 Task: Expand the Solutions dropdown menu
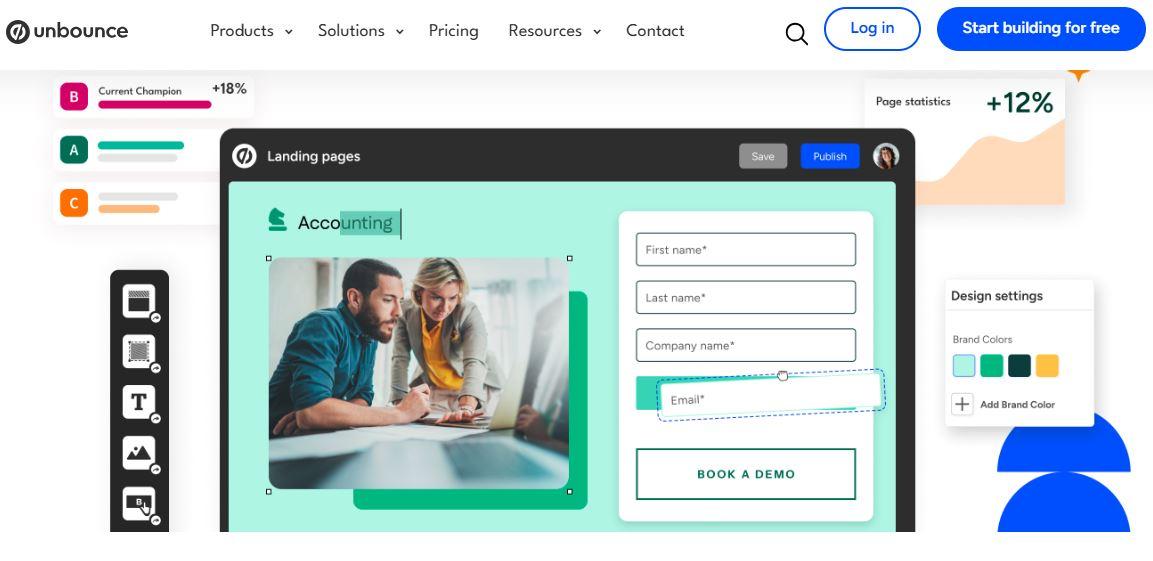coord(360,31)
